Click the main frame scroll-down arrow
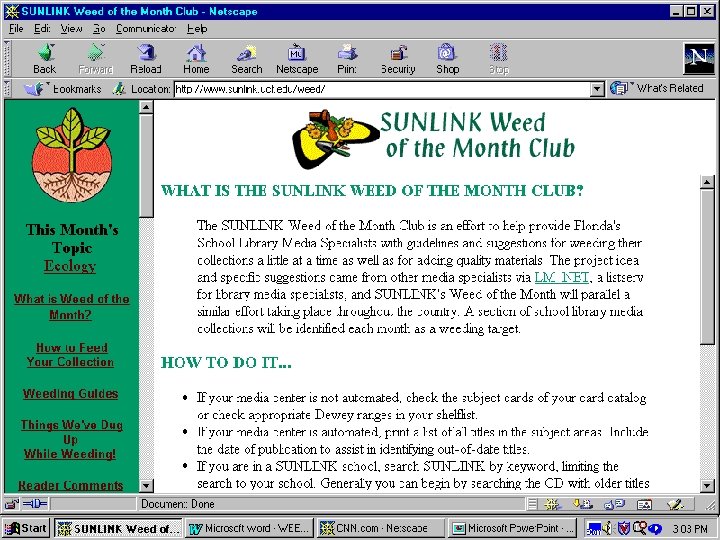The image size is (720, 540). [708, 485]
